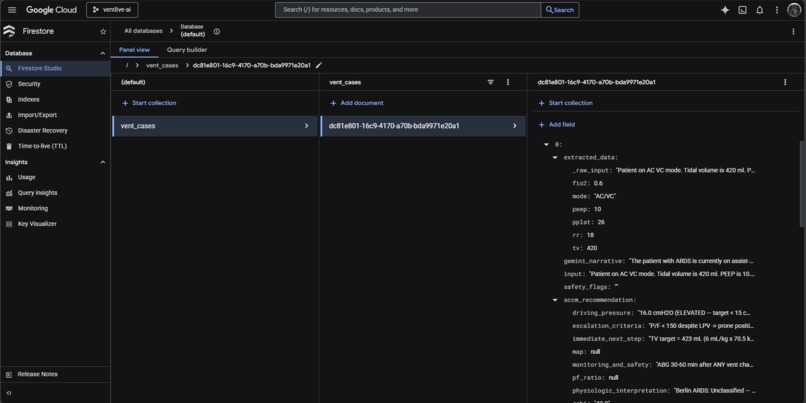
Task: Click the immediate_next_step field
Action: point(663,339)
